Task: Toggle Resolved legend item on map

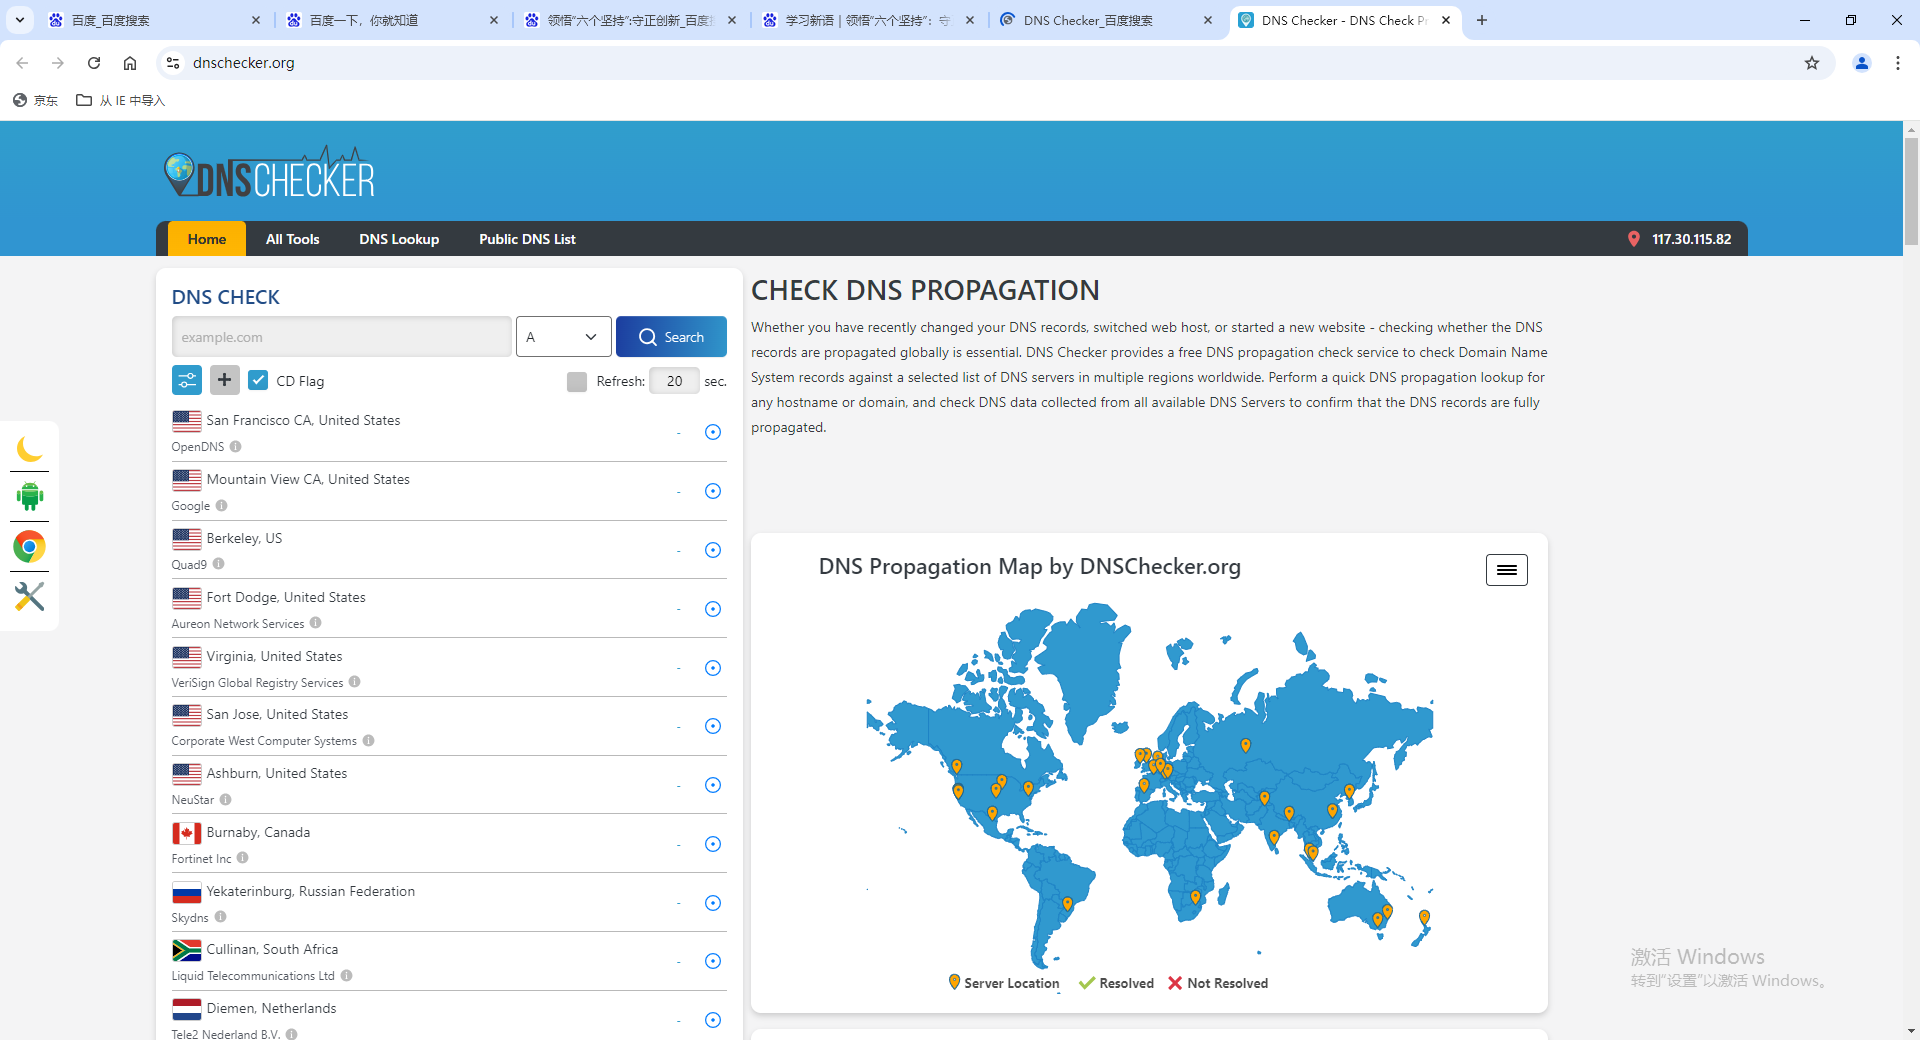Action: point(1117,983)
